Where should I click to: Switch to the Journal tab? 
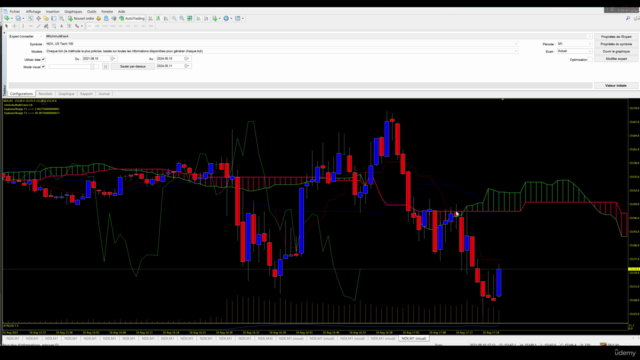pos(104,94)
